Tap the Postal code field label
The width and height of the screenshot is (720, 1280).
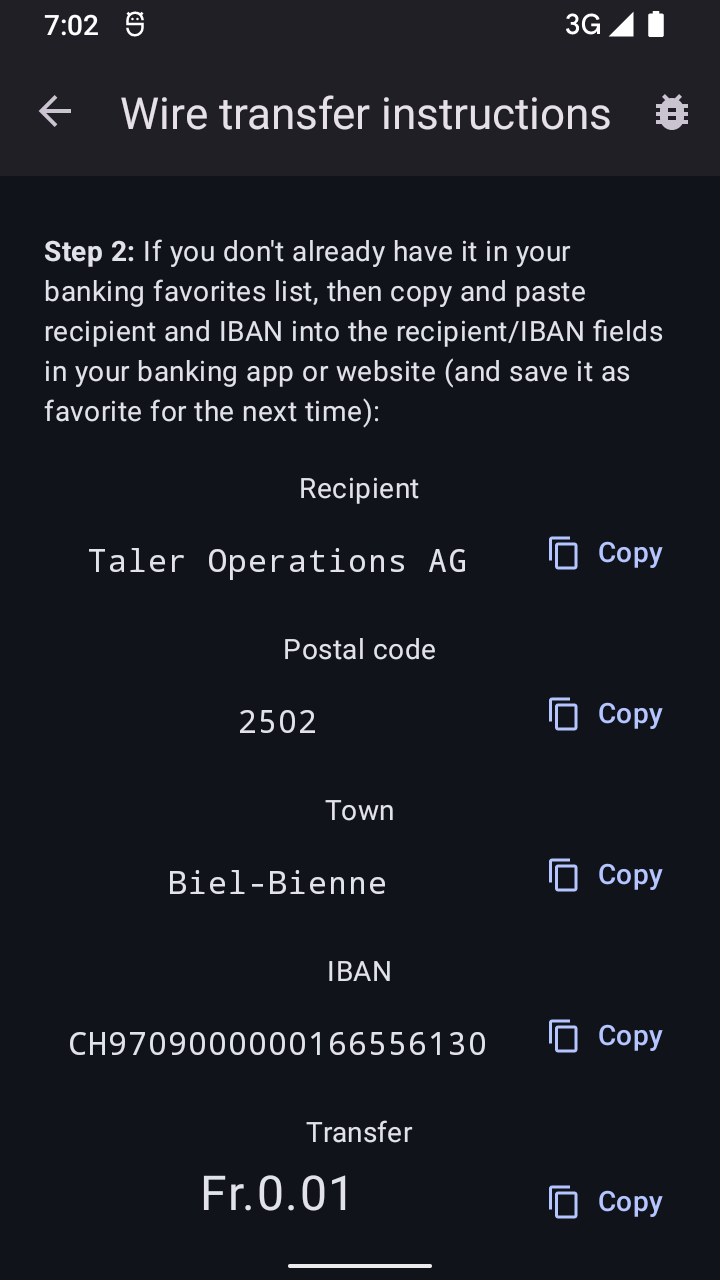coord(359,650)
